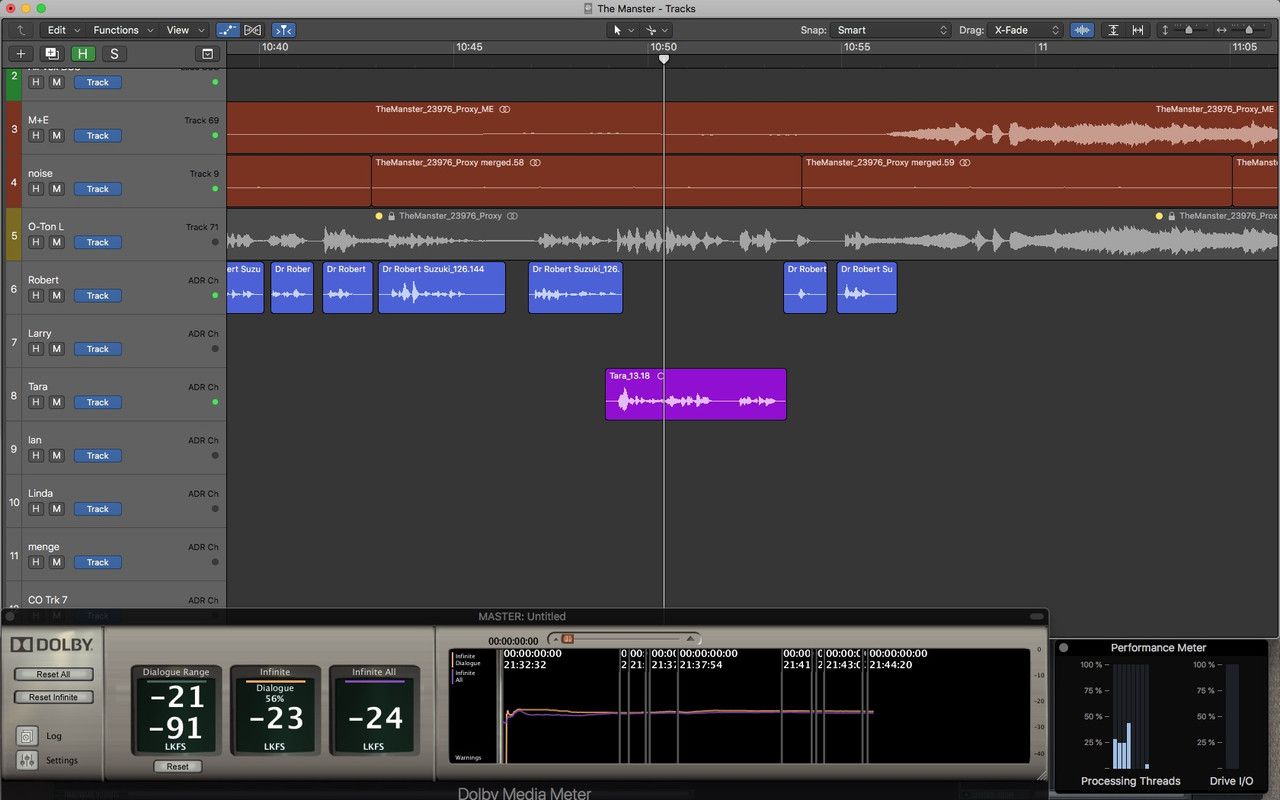Click the lock icon on O-Ton L region
Image resolution: width=1280 pixels, height=800 pixels.
tap(392, 216)
